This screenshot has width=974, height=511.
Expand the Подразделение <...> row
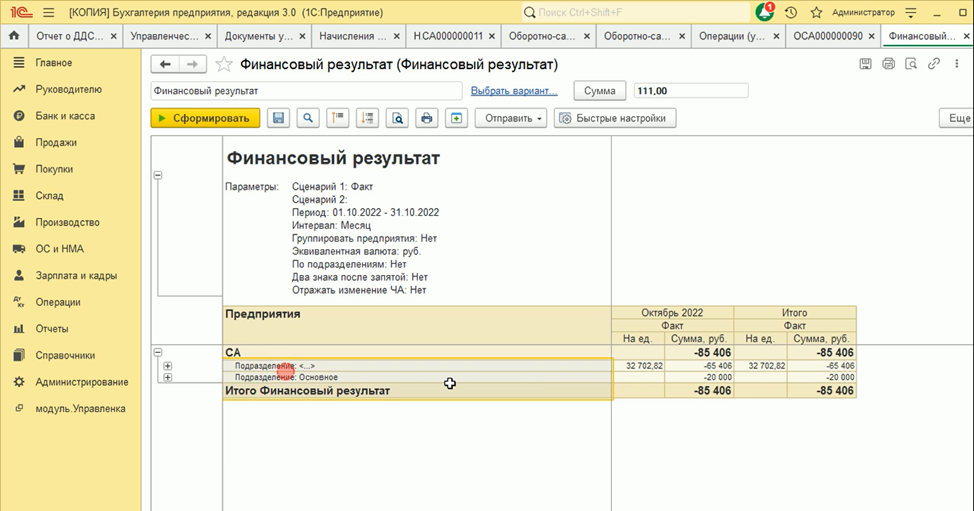168,366
